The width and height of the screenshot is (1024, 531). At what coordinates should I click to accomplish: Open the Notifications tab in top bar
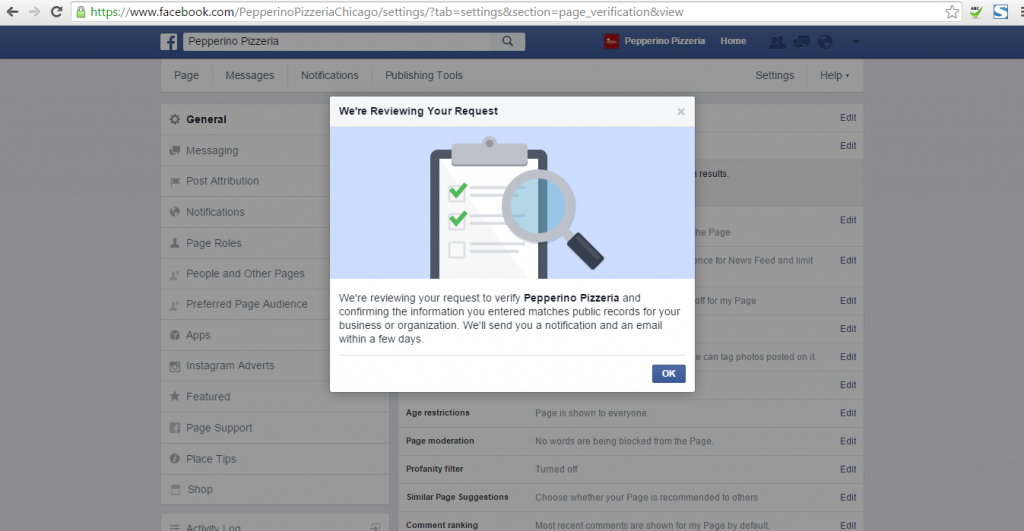click(x=330, y=75)
